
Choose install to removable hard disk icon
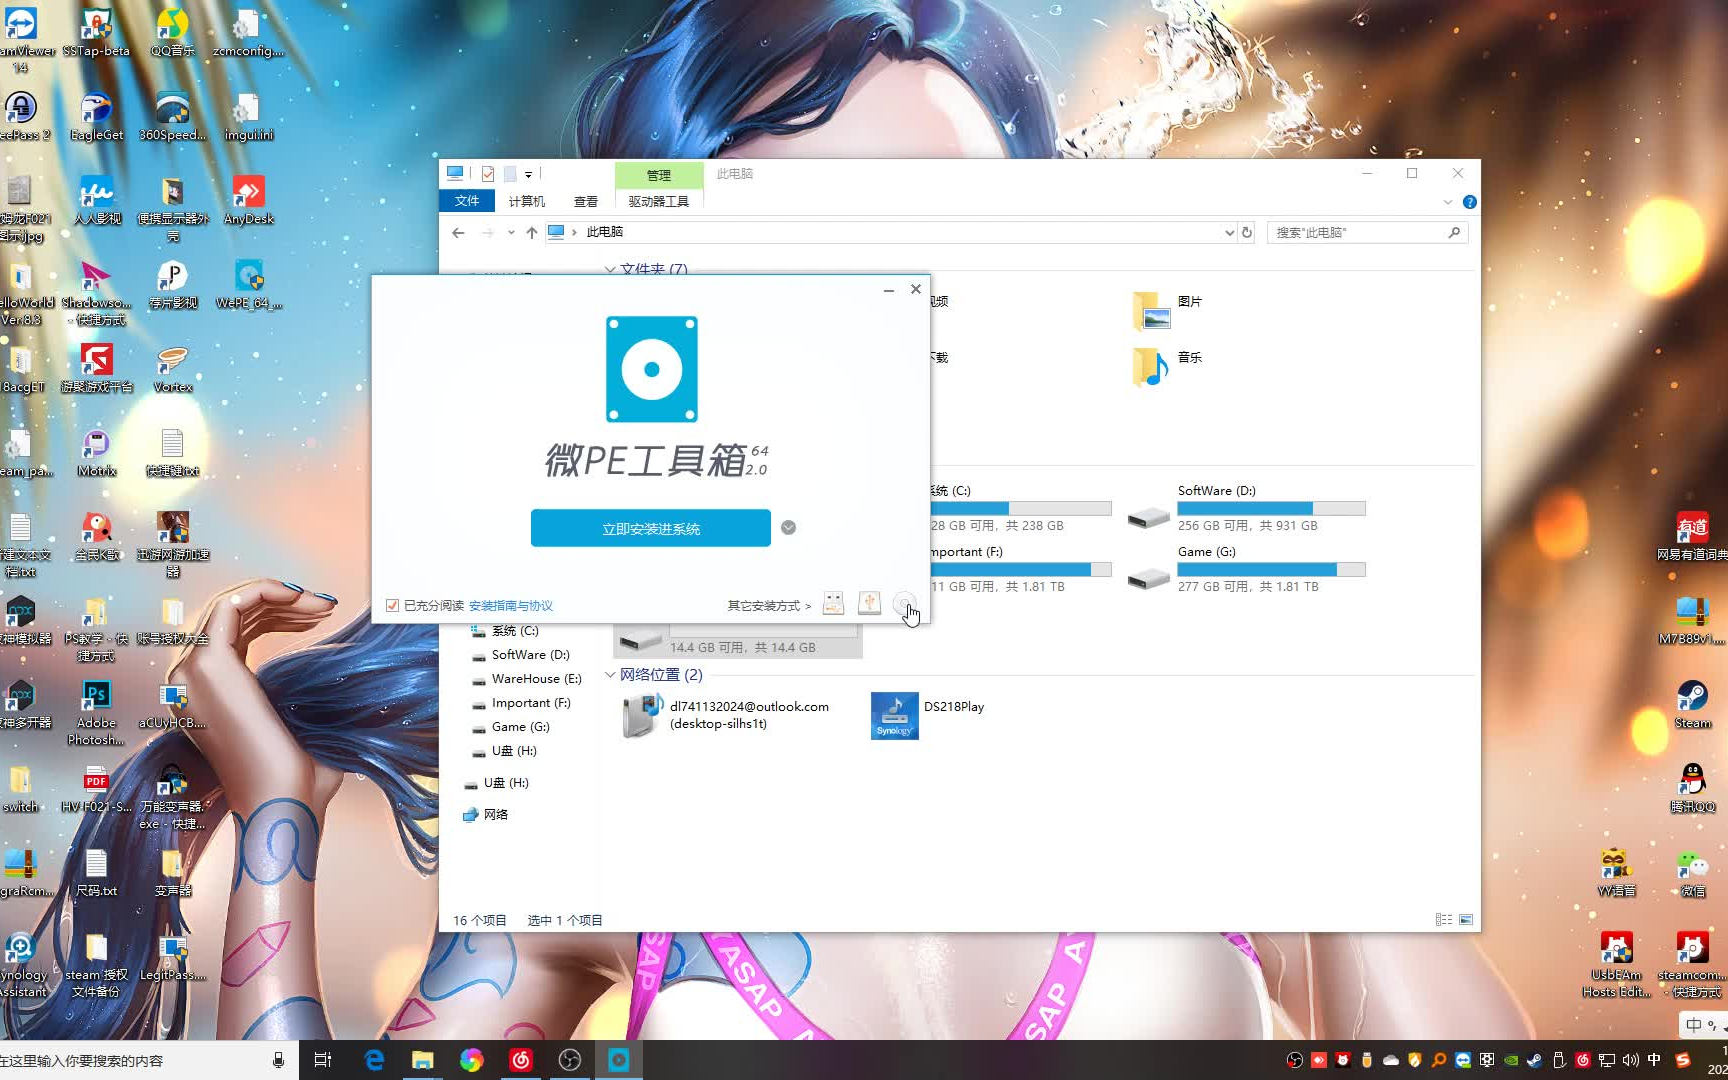click(x=869, y=603)
